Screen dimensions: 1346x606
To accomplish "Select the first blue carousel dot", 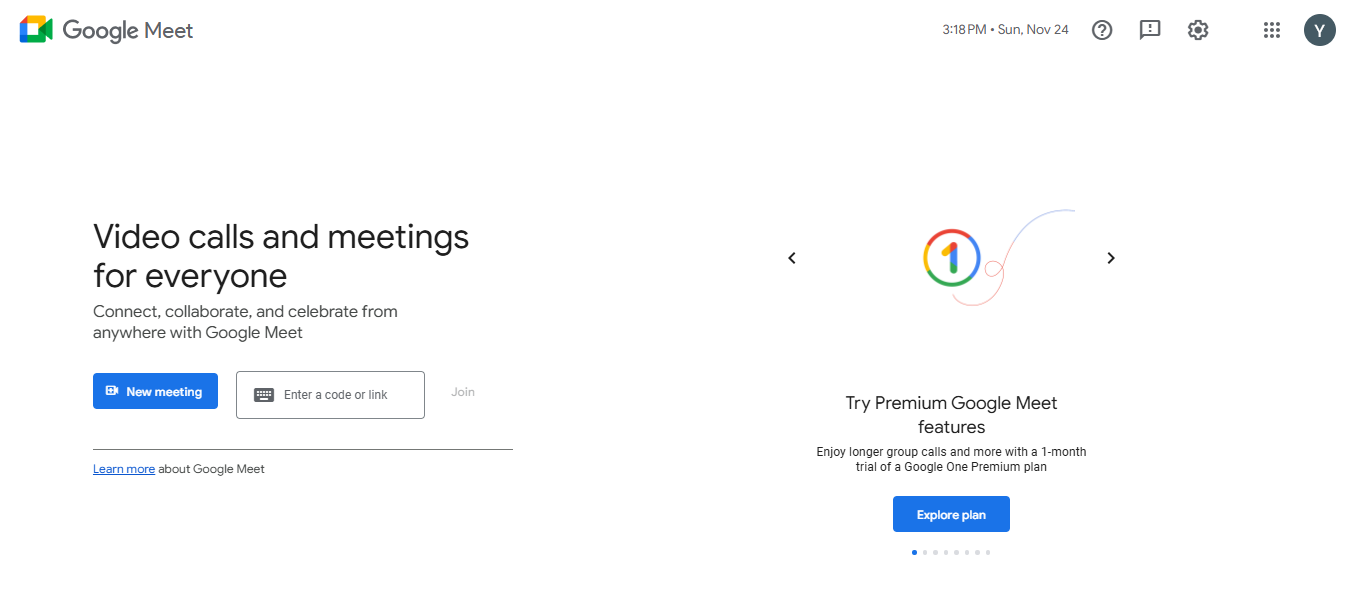I will [914, 552].
